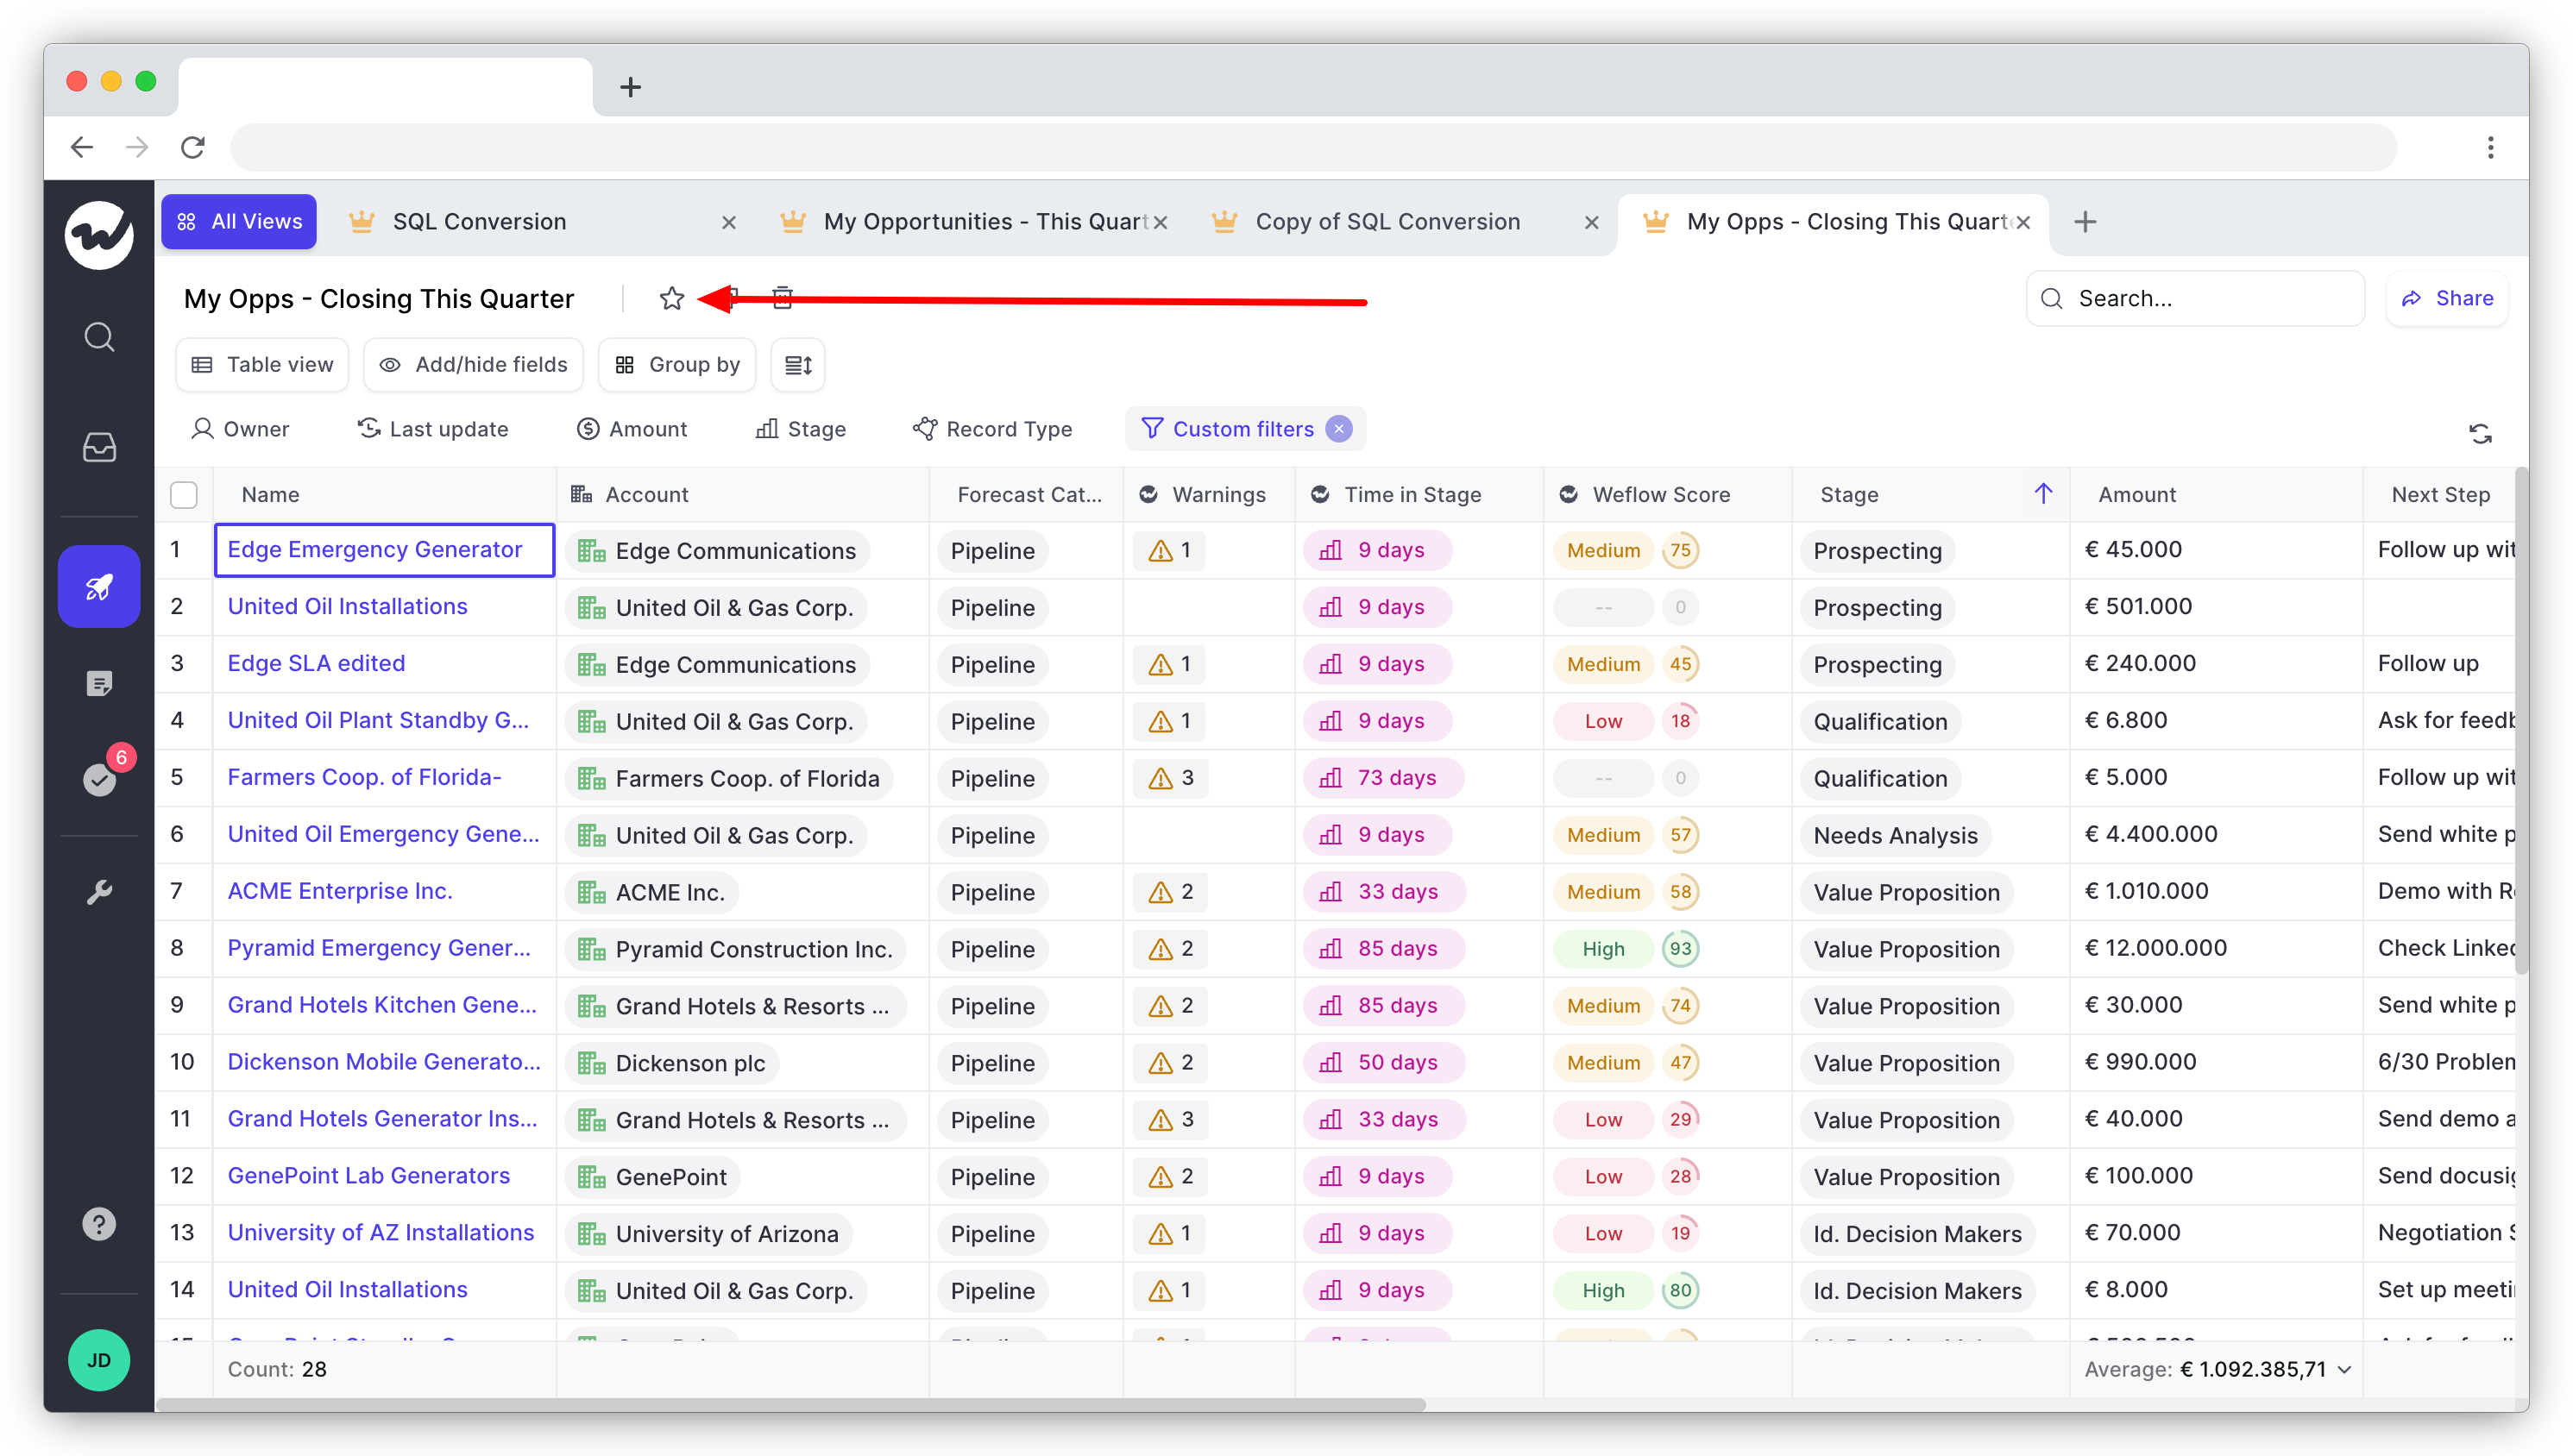The image size is (2573, 1456).
Task: Click the trash icon to delete view
Action: (x=783, y=298)
